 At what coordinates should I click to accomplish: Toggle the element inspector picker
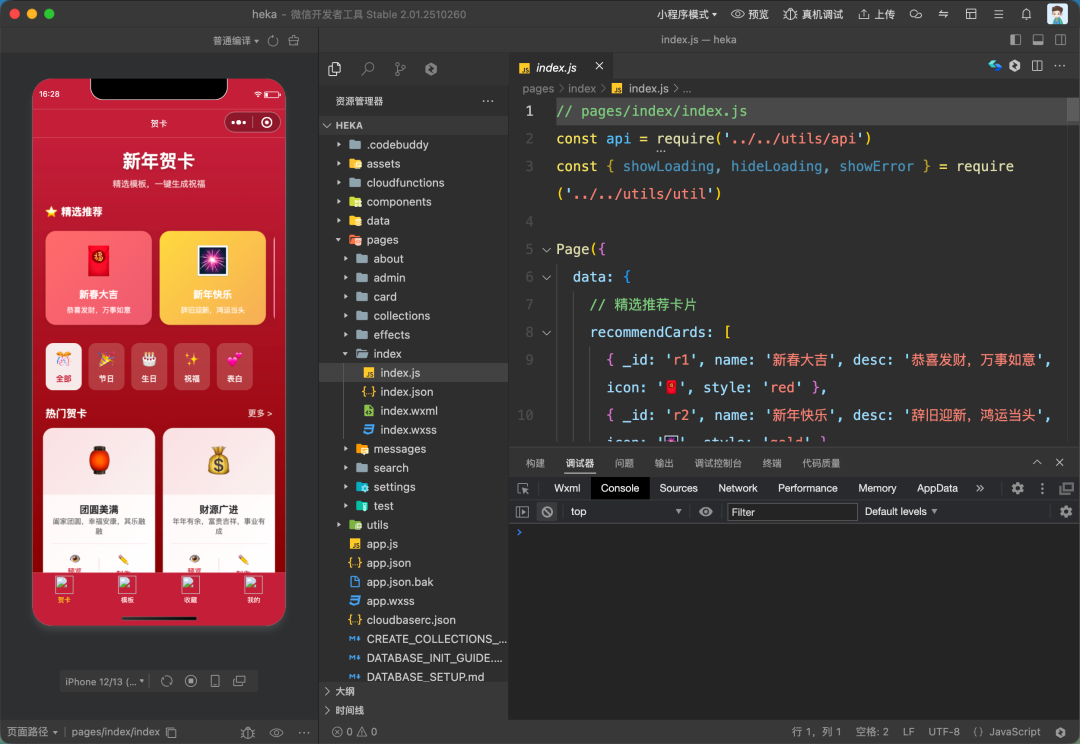click(523, 488)
